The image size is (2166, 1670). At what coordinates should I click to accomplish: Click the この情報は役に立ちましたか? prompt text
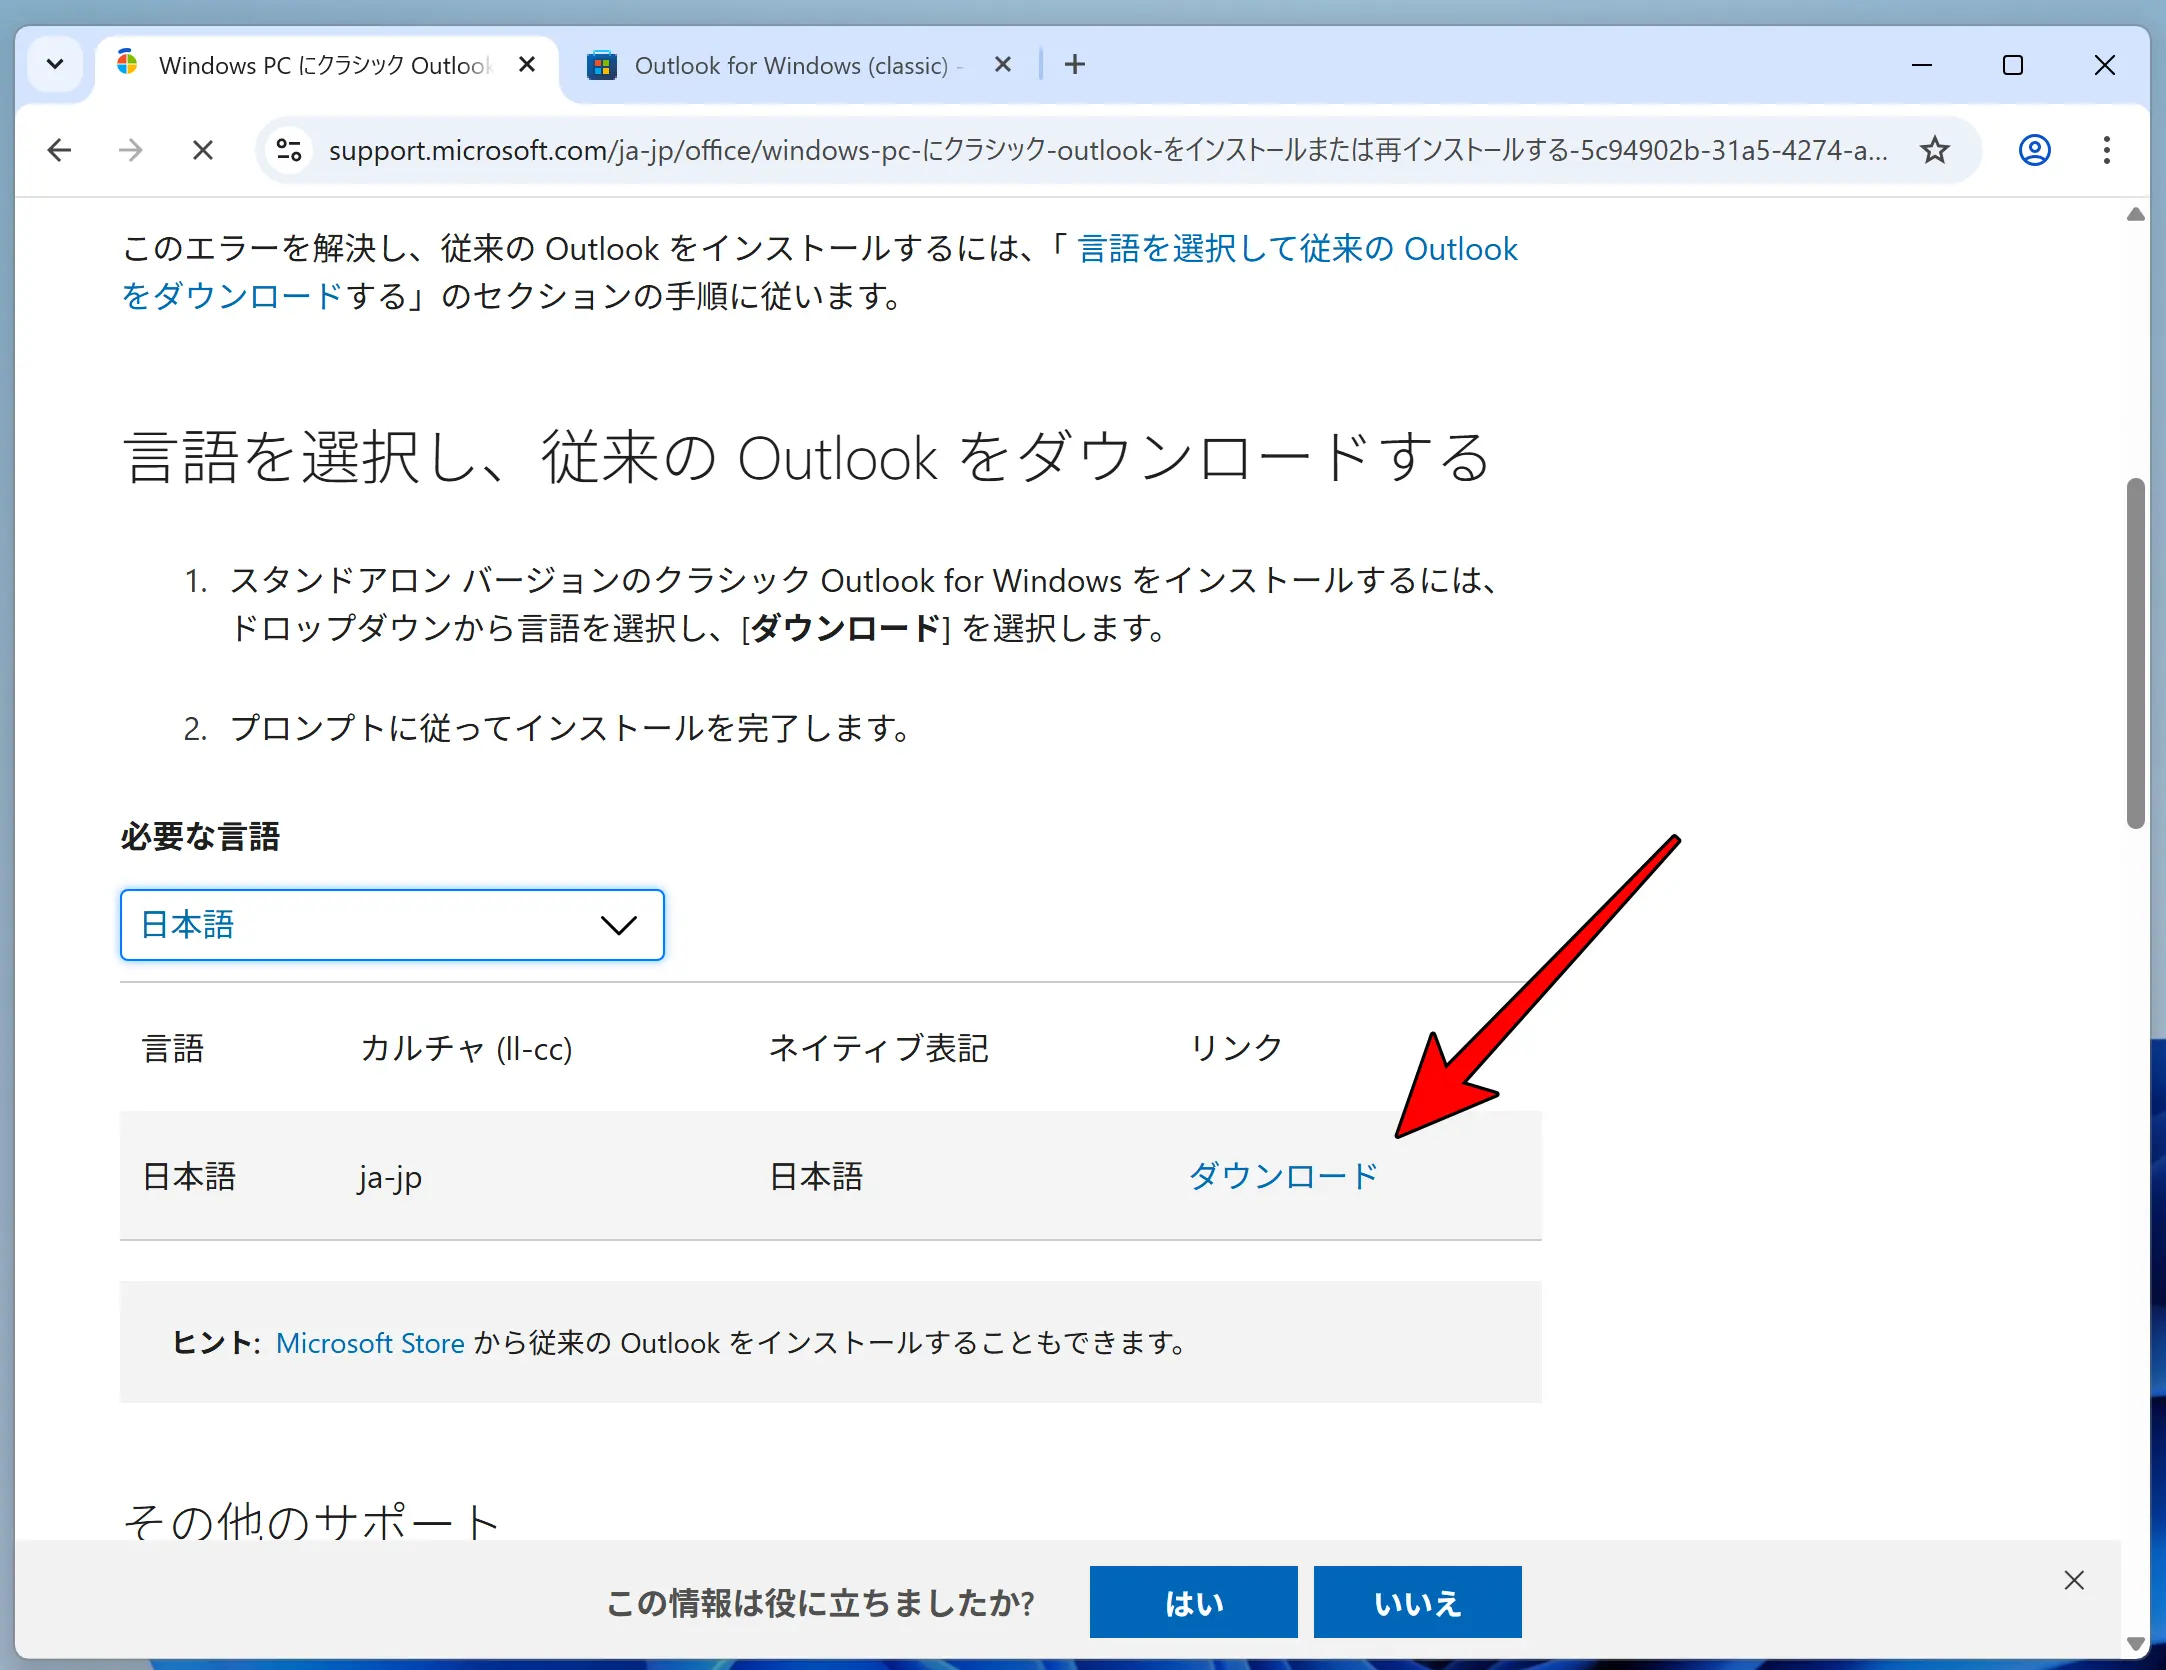click(x=820, y=1603)
